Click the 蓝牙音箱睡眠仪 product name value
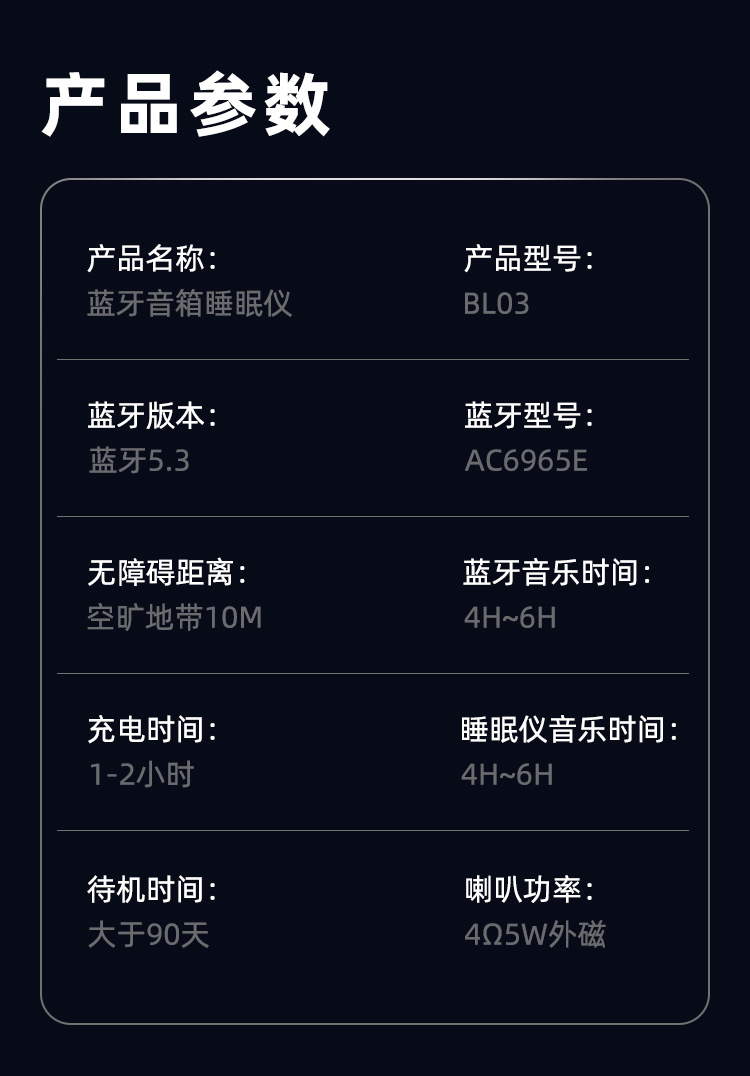This screenshot has width=750, height=1076. point(189,303)
